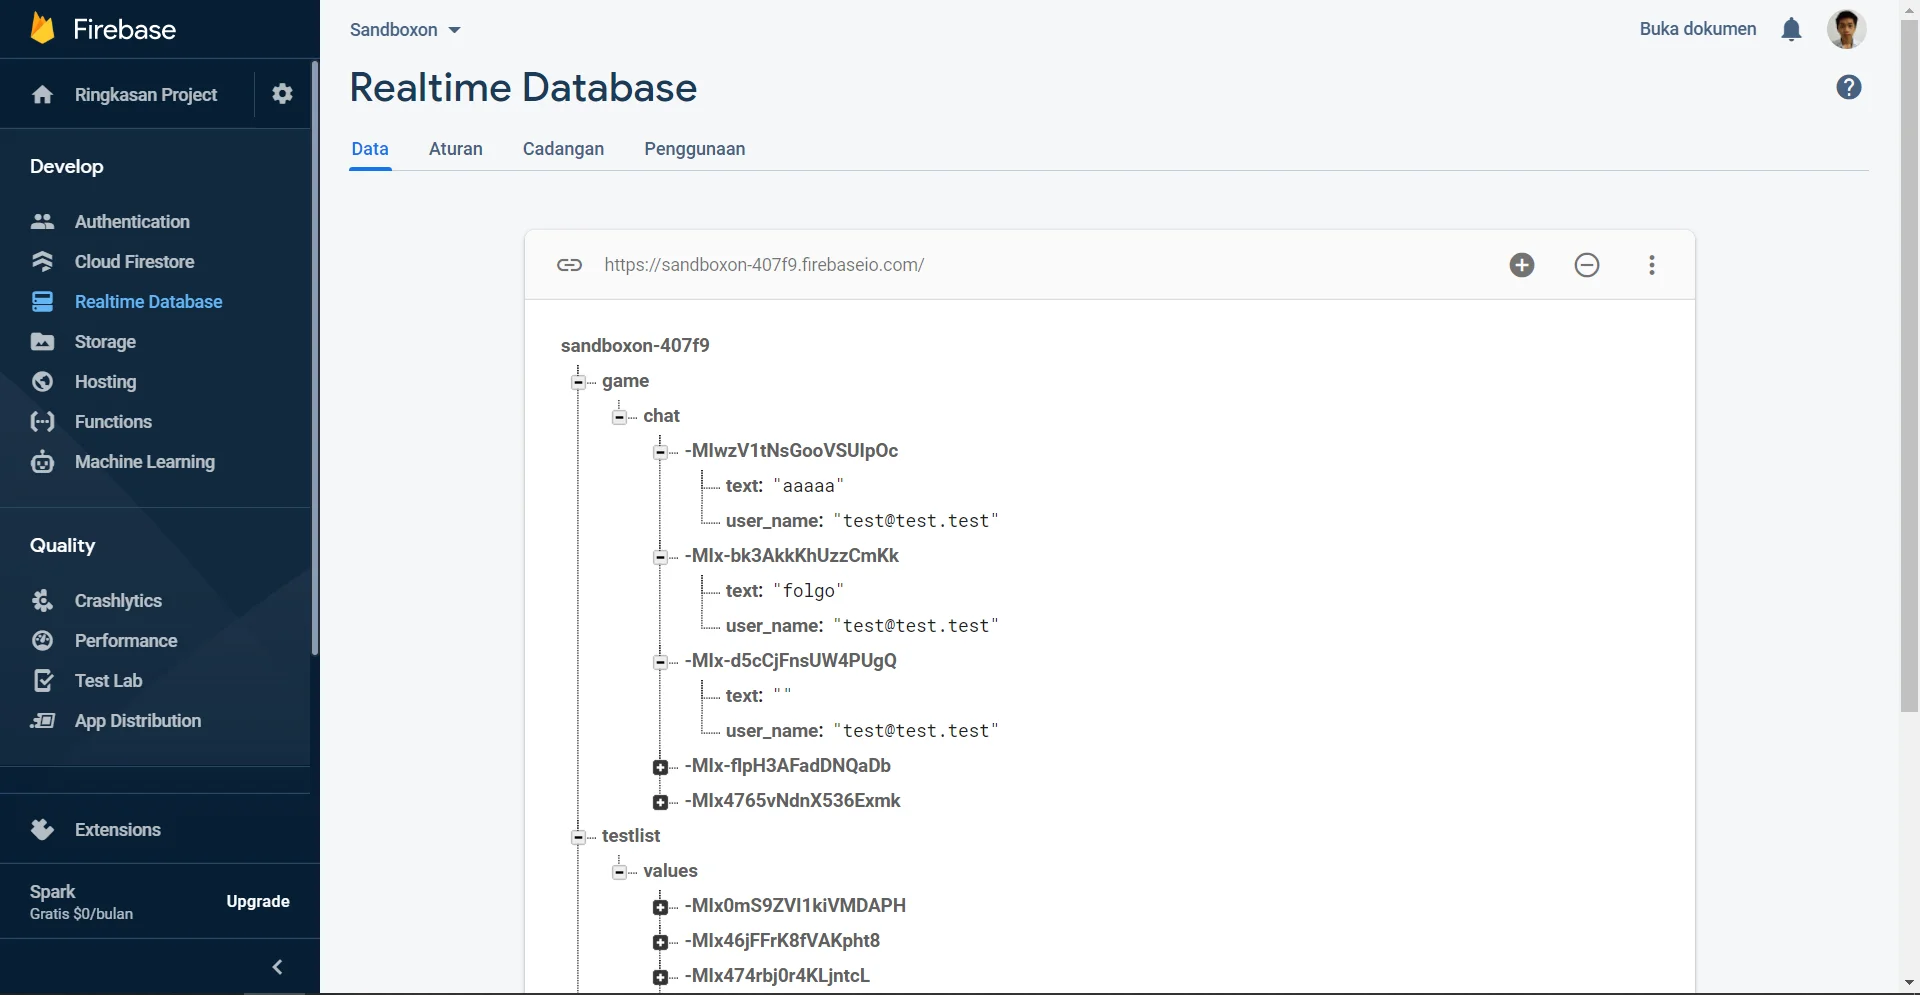Viewport: 1920px width, 995px height.
Task: Switch to the Data tab
Action: (x=370, y=149)
